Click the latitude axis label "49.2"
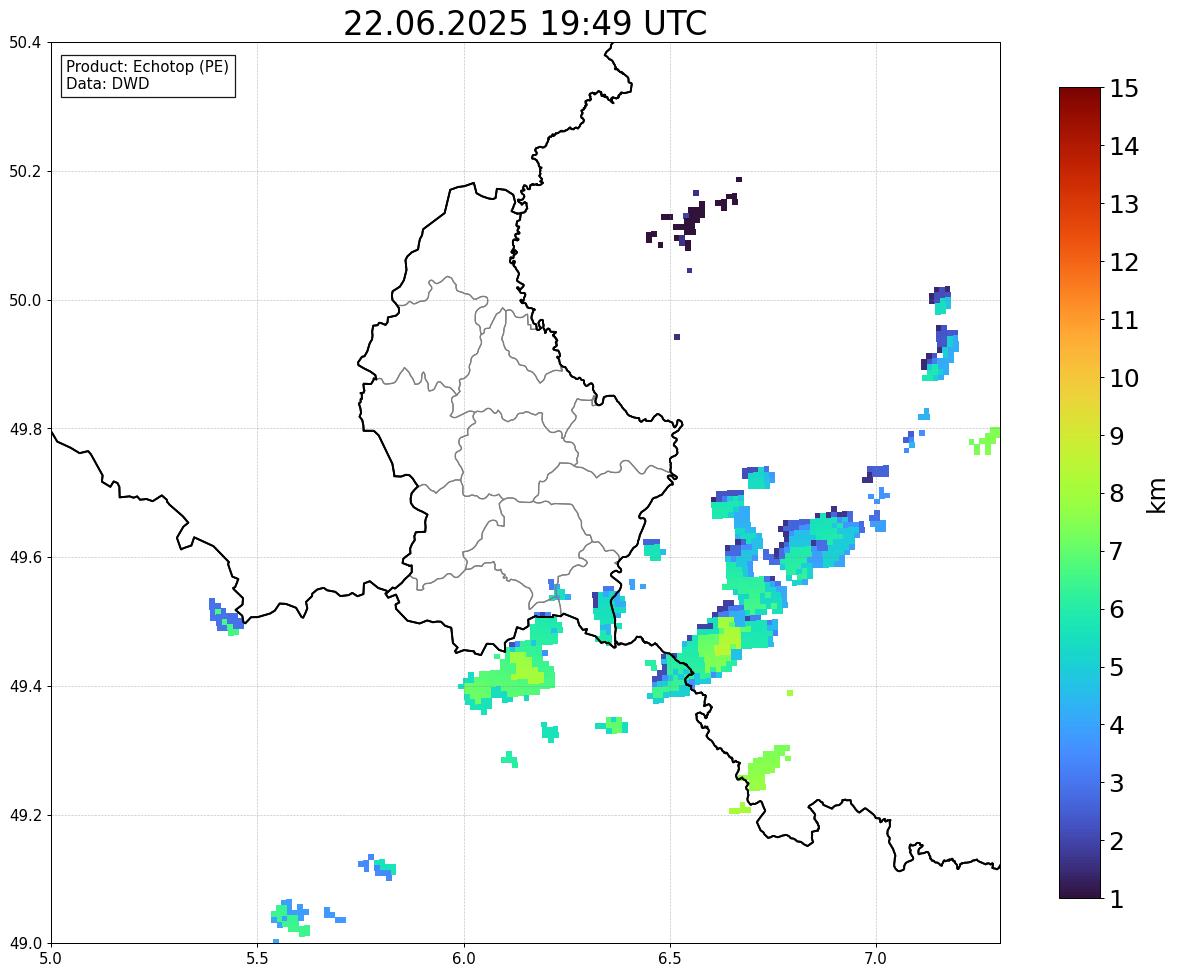Viewport: 1178px width, 976px height. click(x=25, y=815)
